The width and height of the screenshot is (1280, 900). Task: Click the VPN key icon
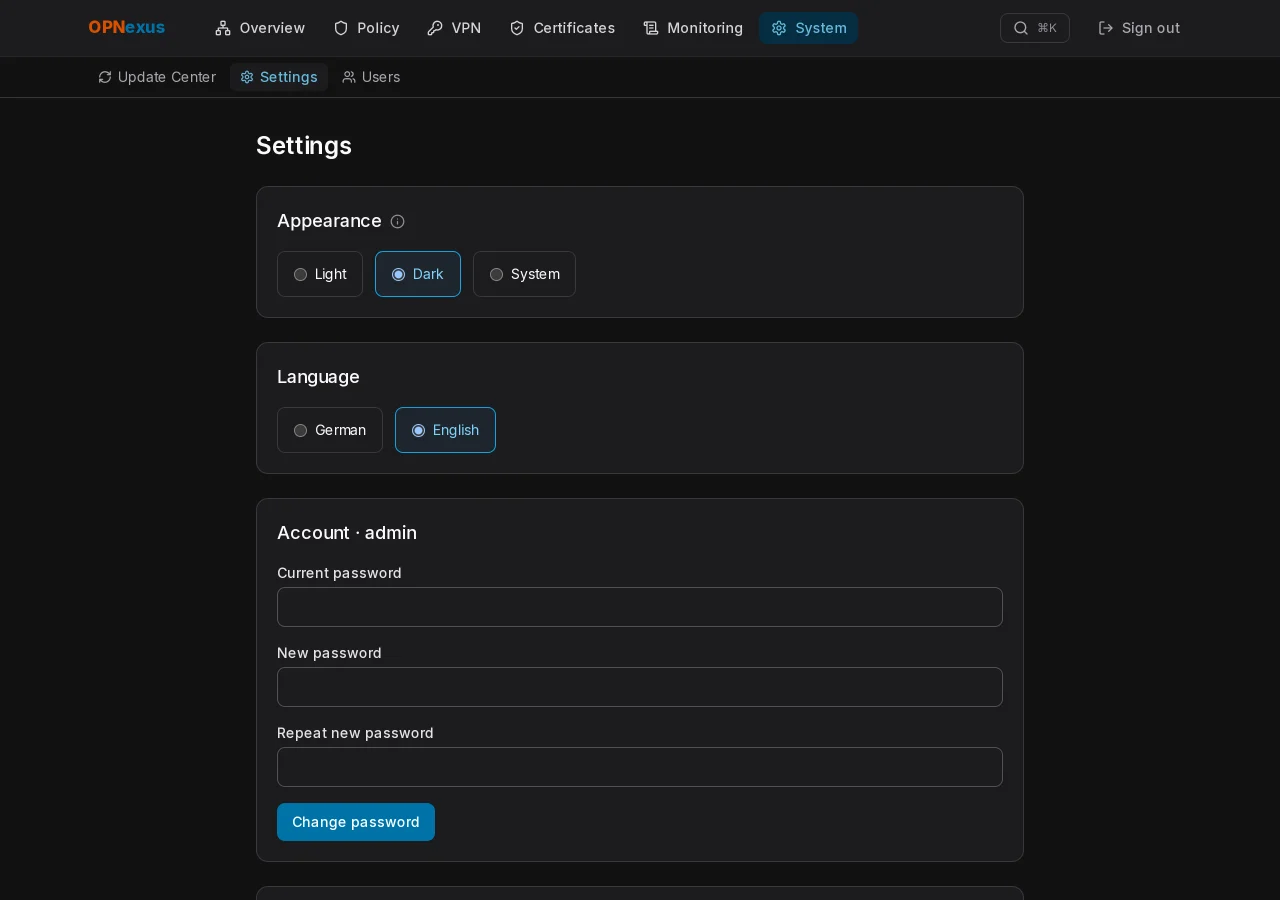point(435,28)
